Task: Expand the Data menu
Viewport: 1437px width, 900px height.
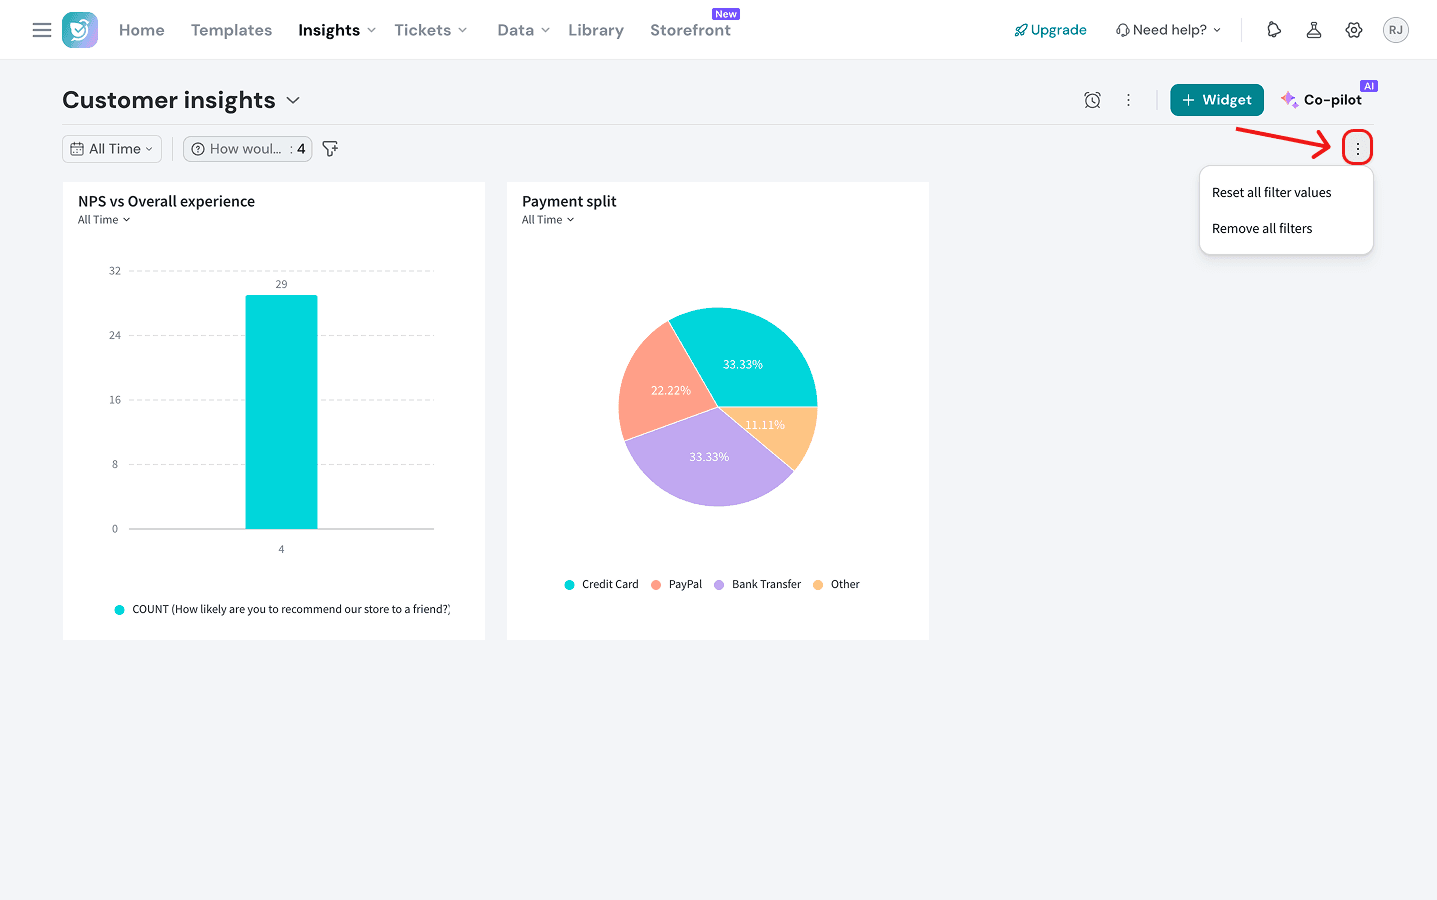Action: tap(524, 30)
